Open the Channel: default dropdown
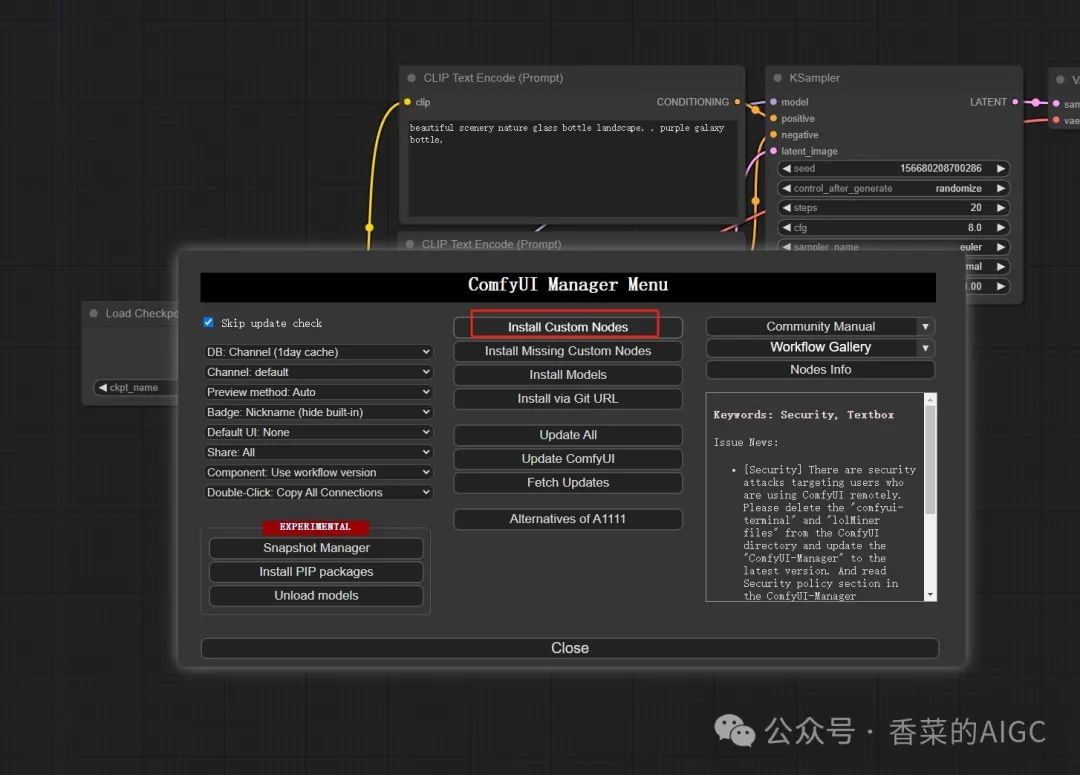1080x775 pixels. coord(318,372)
